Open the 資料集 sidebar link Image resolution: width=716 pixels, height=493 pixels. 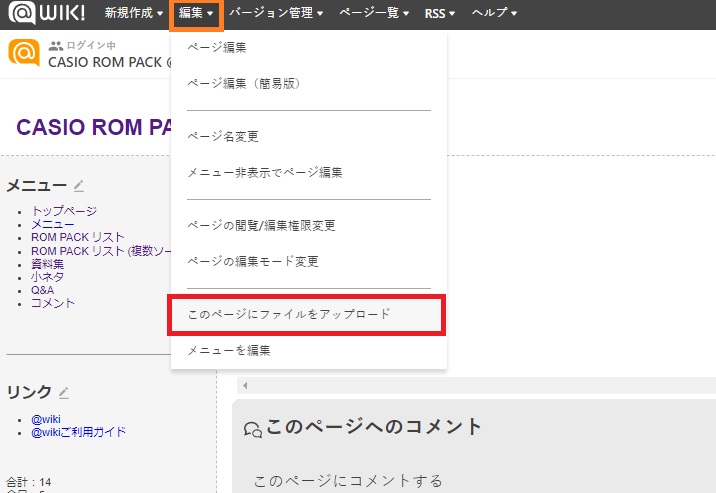click(47, 264)
